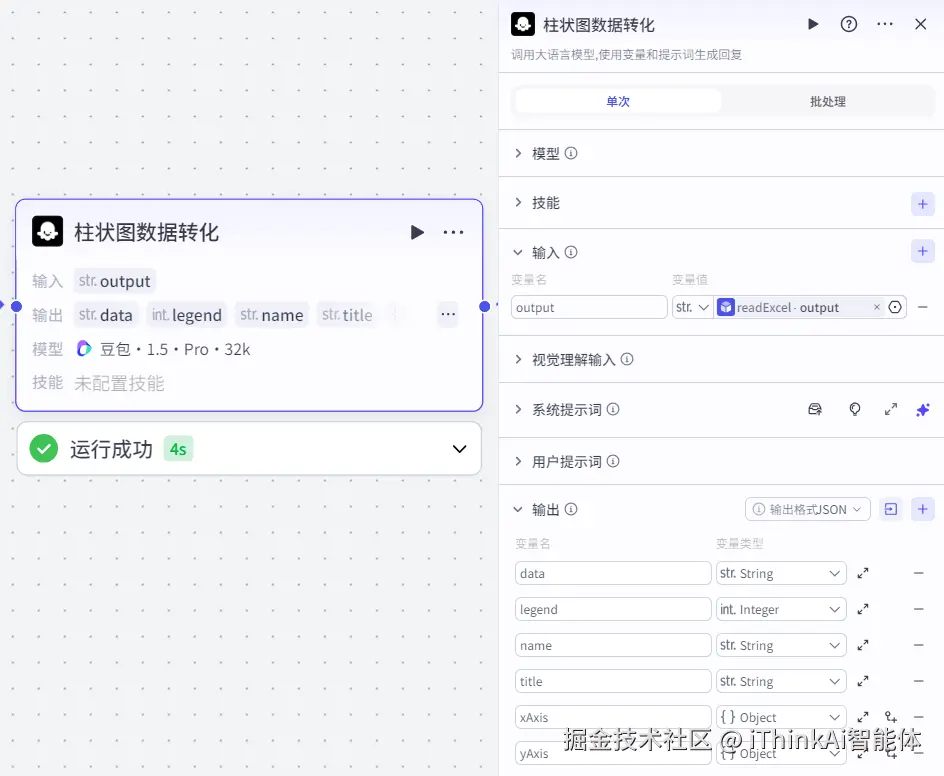
Task: Click the output variable name input field
Action: point(588,307)
